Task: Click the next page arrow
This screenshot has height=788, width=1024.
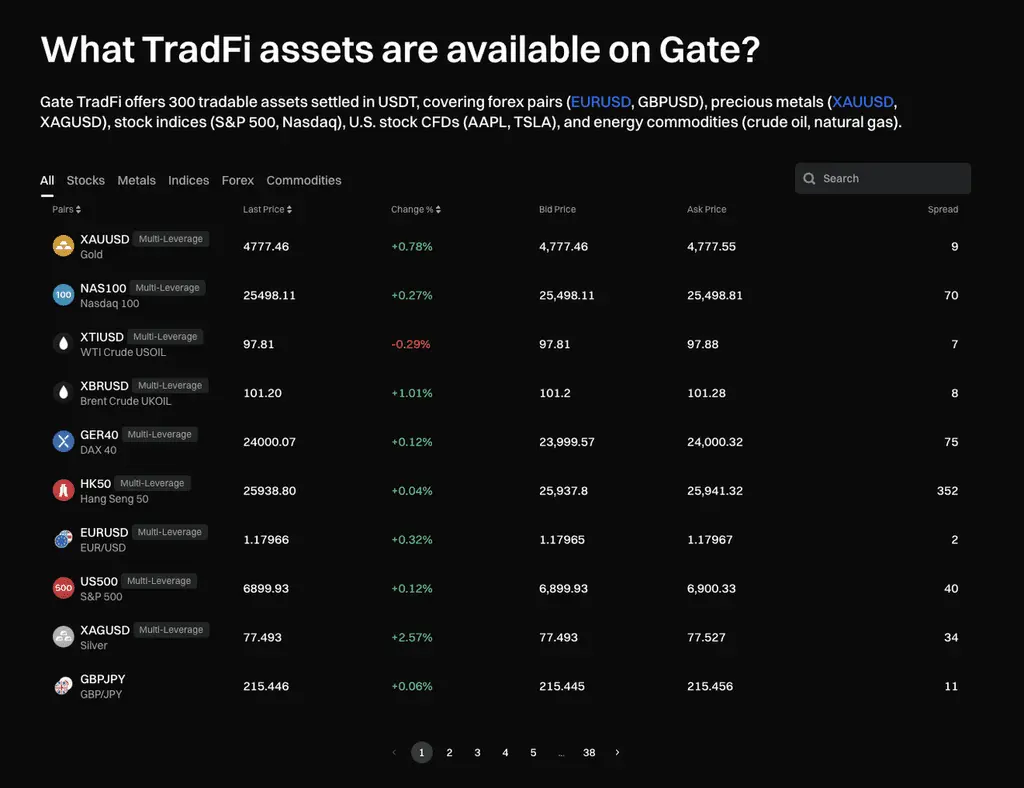Action: (x=617, y=753)
